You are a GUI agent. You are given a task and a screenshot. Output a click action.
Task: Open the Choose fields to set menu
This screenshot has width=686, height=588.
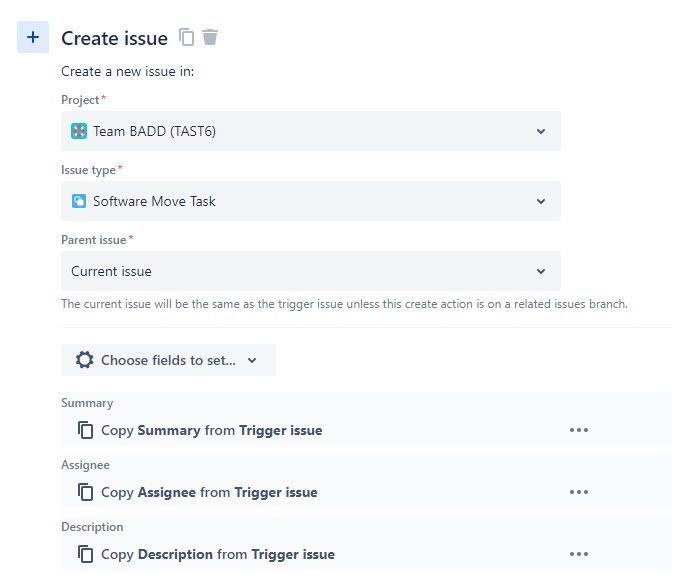point(168,360)
